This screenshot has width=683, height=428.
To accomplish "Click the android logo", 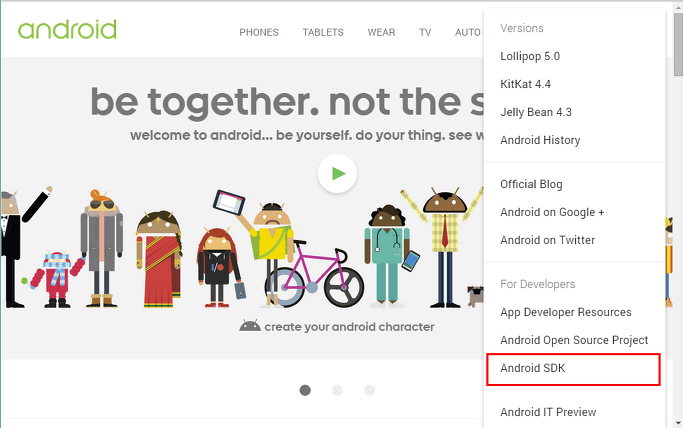I will pos(67,30).
